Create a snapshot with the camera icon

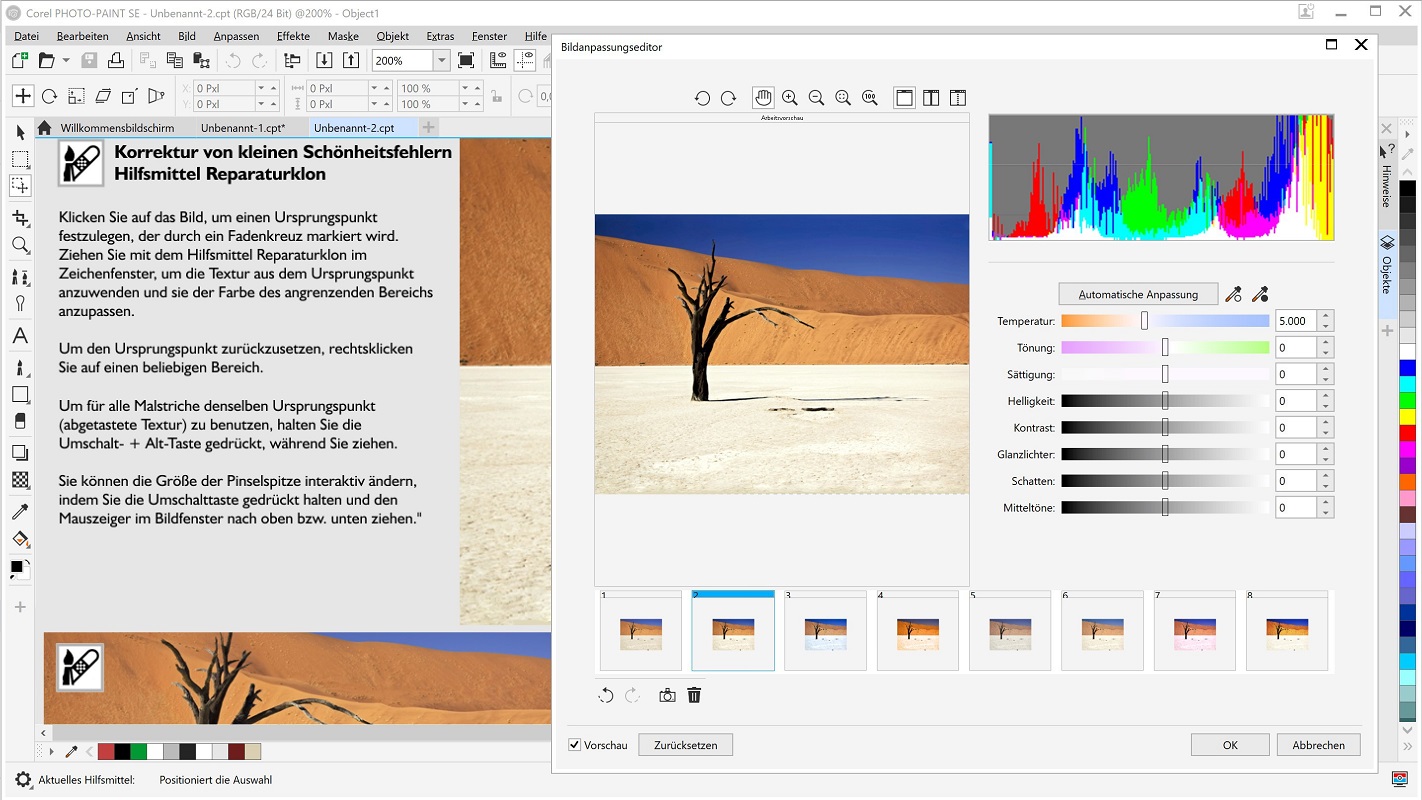[667, 694]
